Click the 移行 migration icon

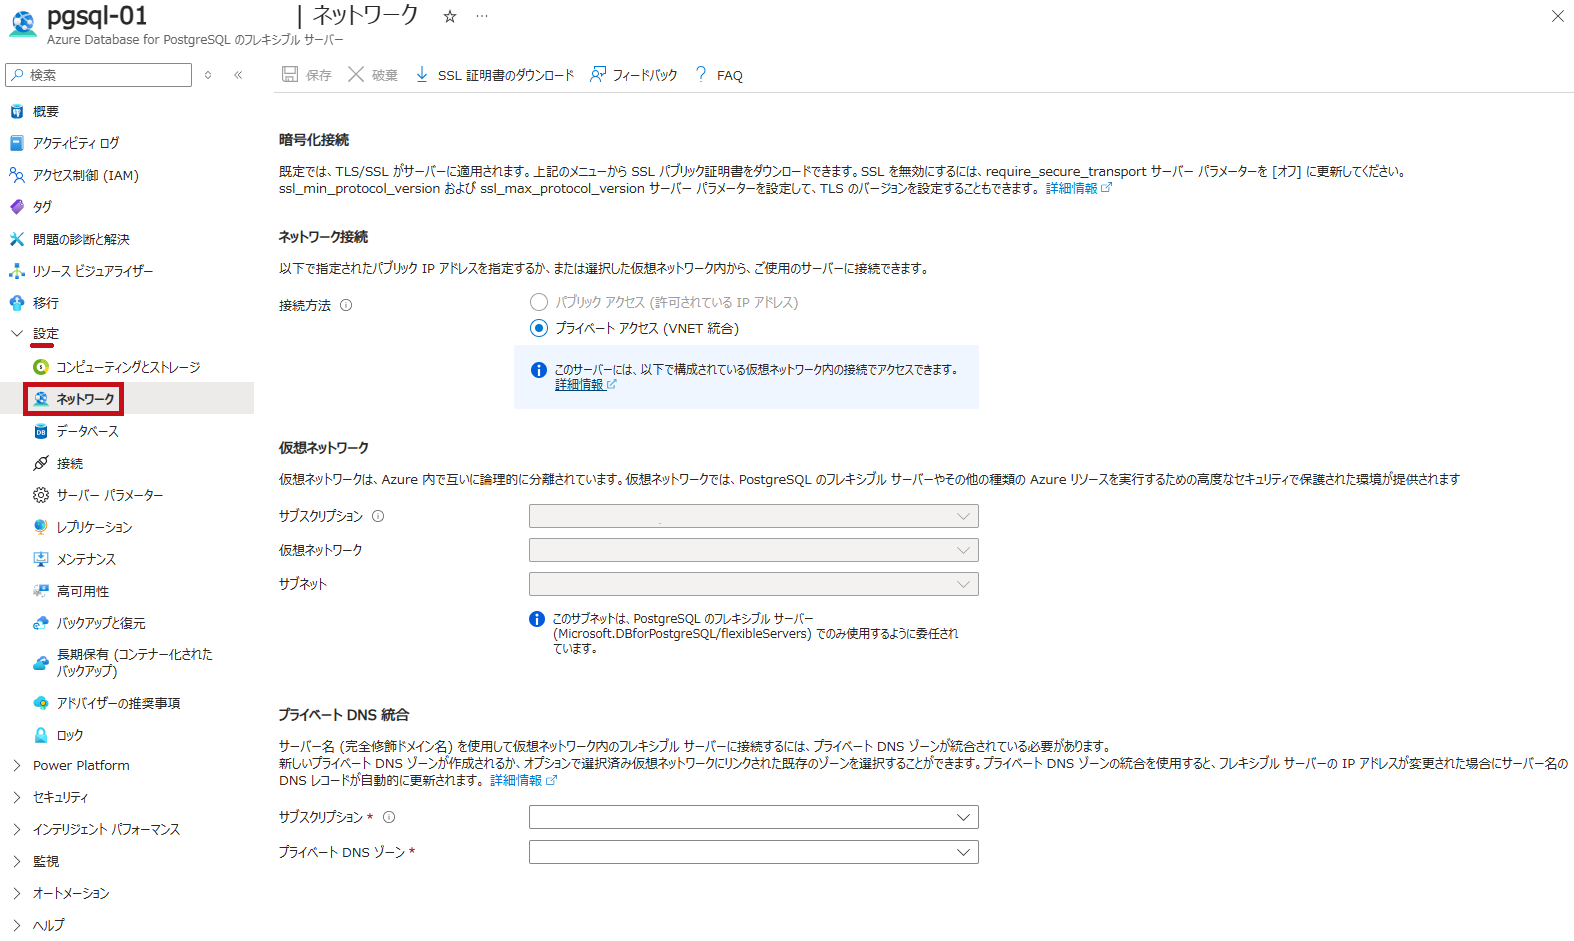[17, 303]
